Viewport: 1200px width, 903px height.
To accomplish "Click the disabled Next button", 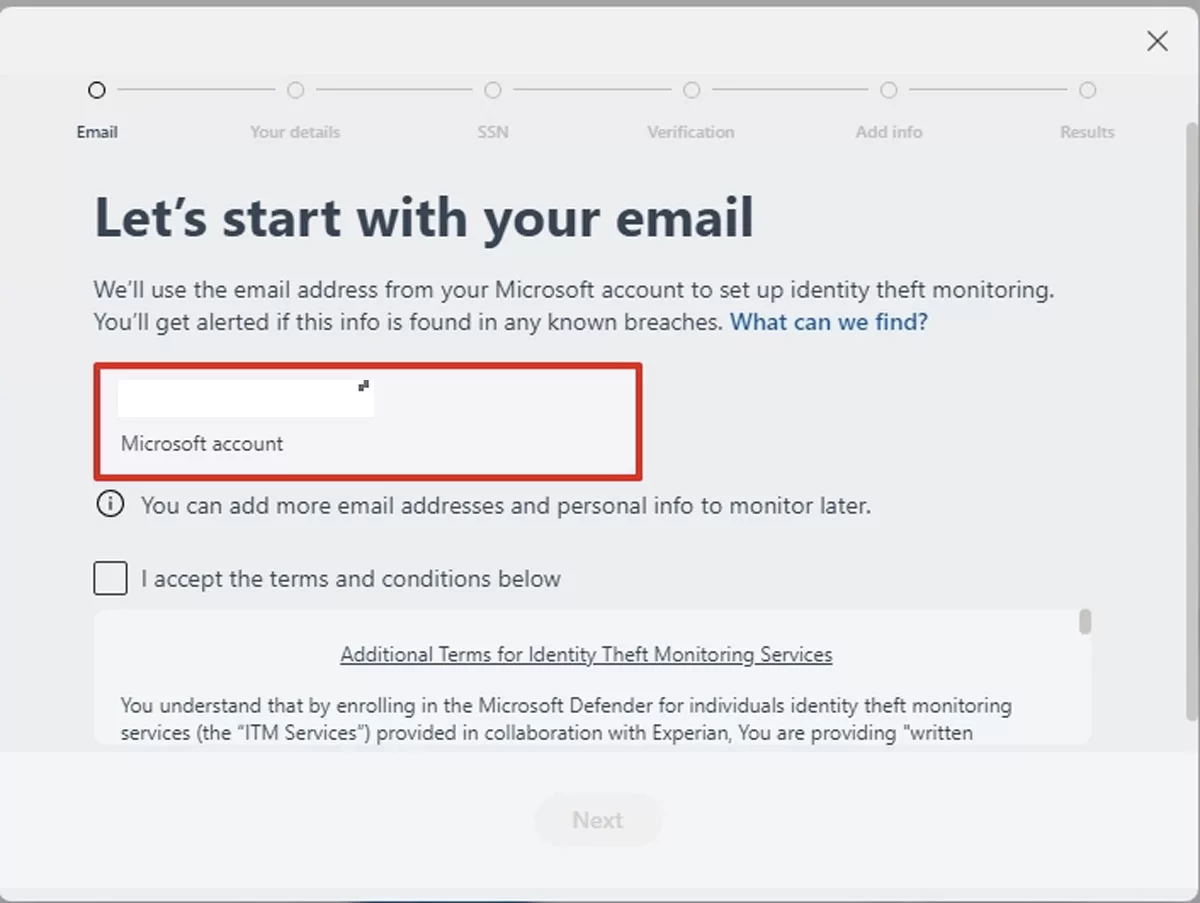I will [x=598, y=820].
